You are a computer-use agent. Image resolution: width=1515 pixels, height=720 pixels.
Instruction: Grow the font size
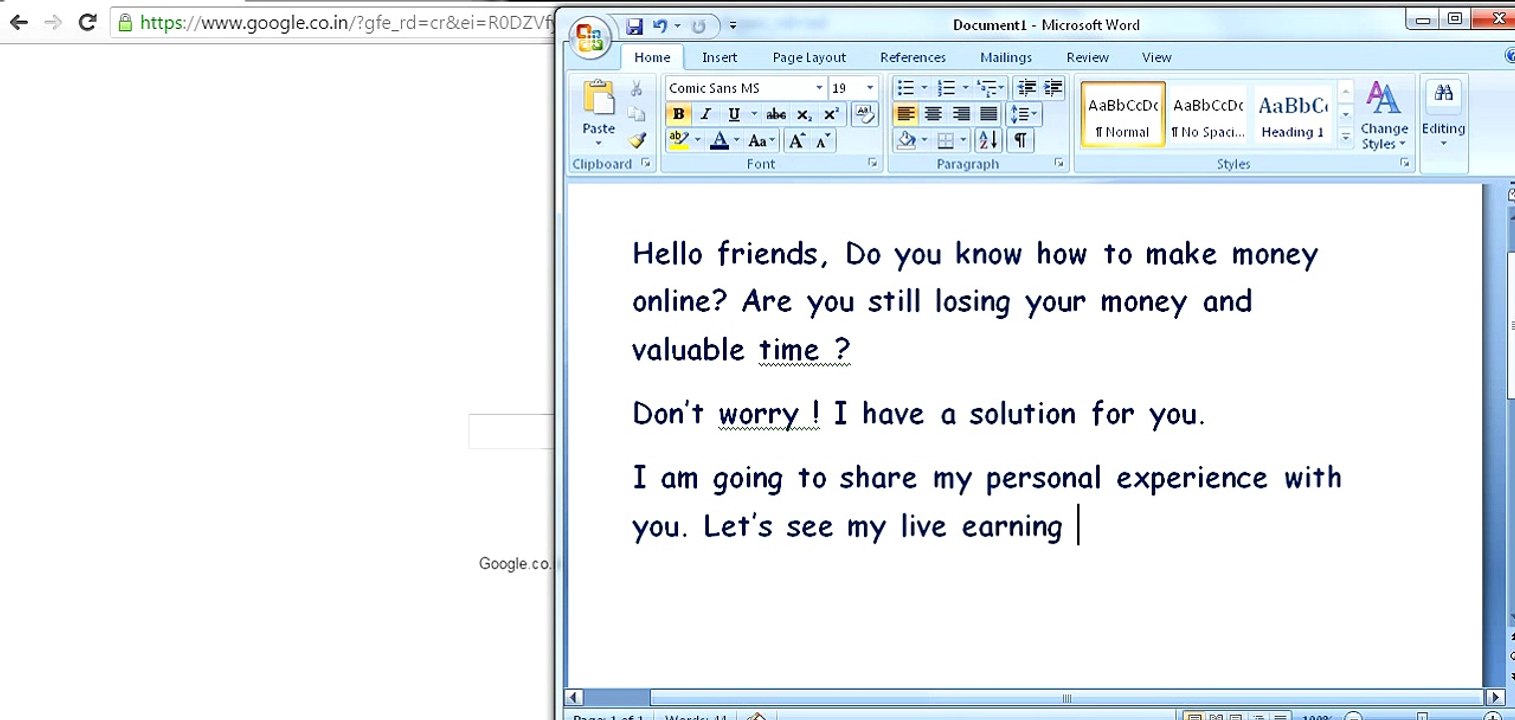tap(797, 141)
